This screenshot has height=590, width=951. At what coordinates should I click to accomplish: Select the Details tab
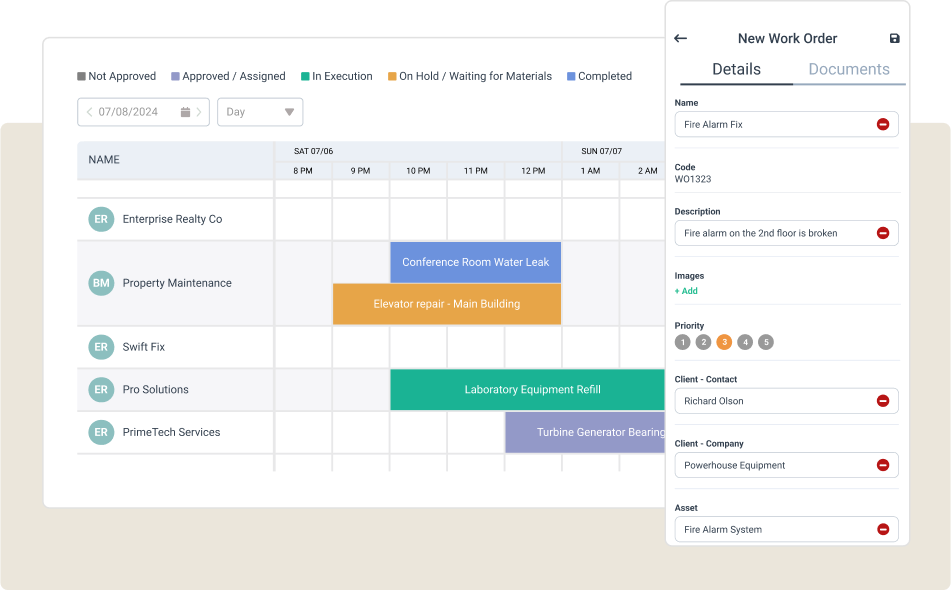click(736, 69)
